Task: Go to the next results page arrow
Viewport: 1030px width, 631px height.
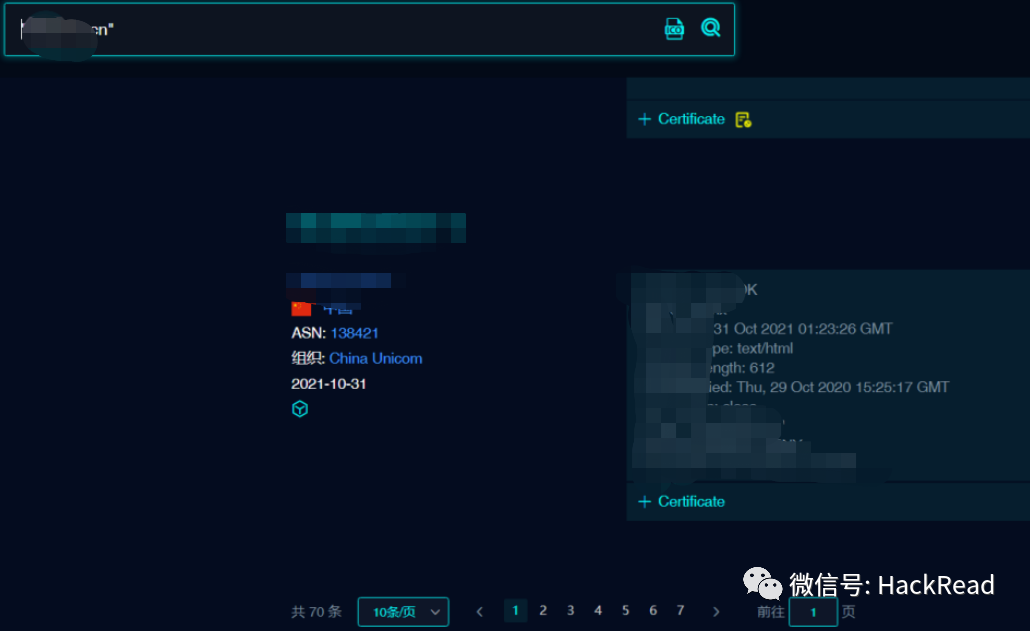Action: [715, 611]
